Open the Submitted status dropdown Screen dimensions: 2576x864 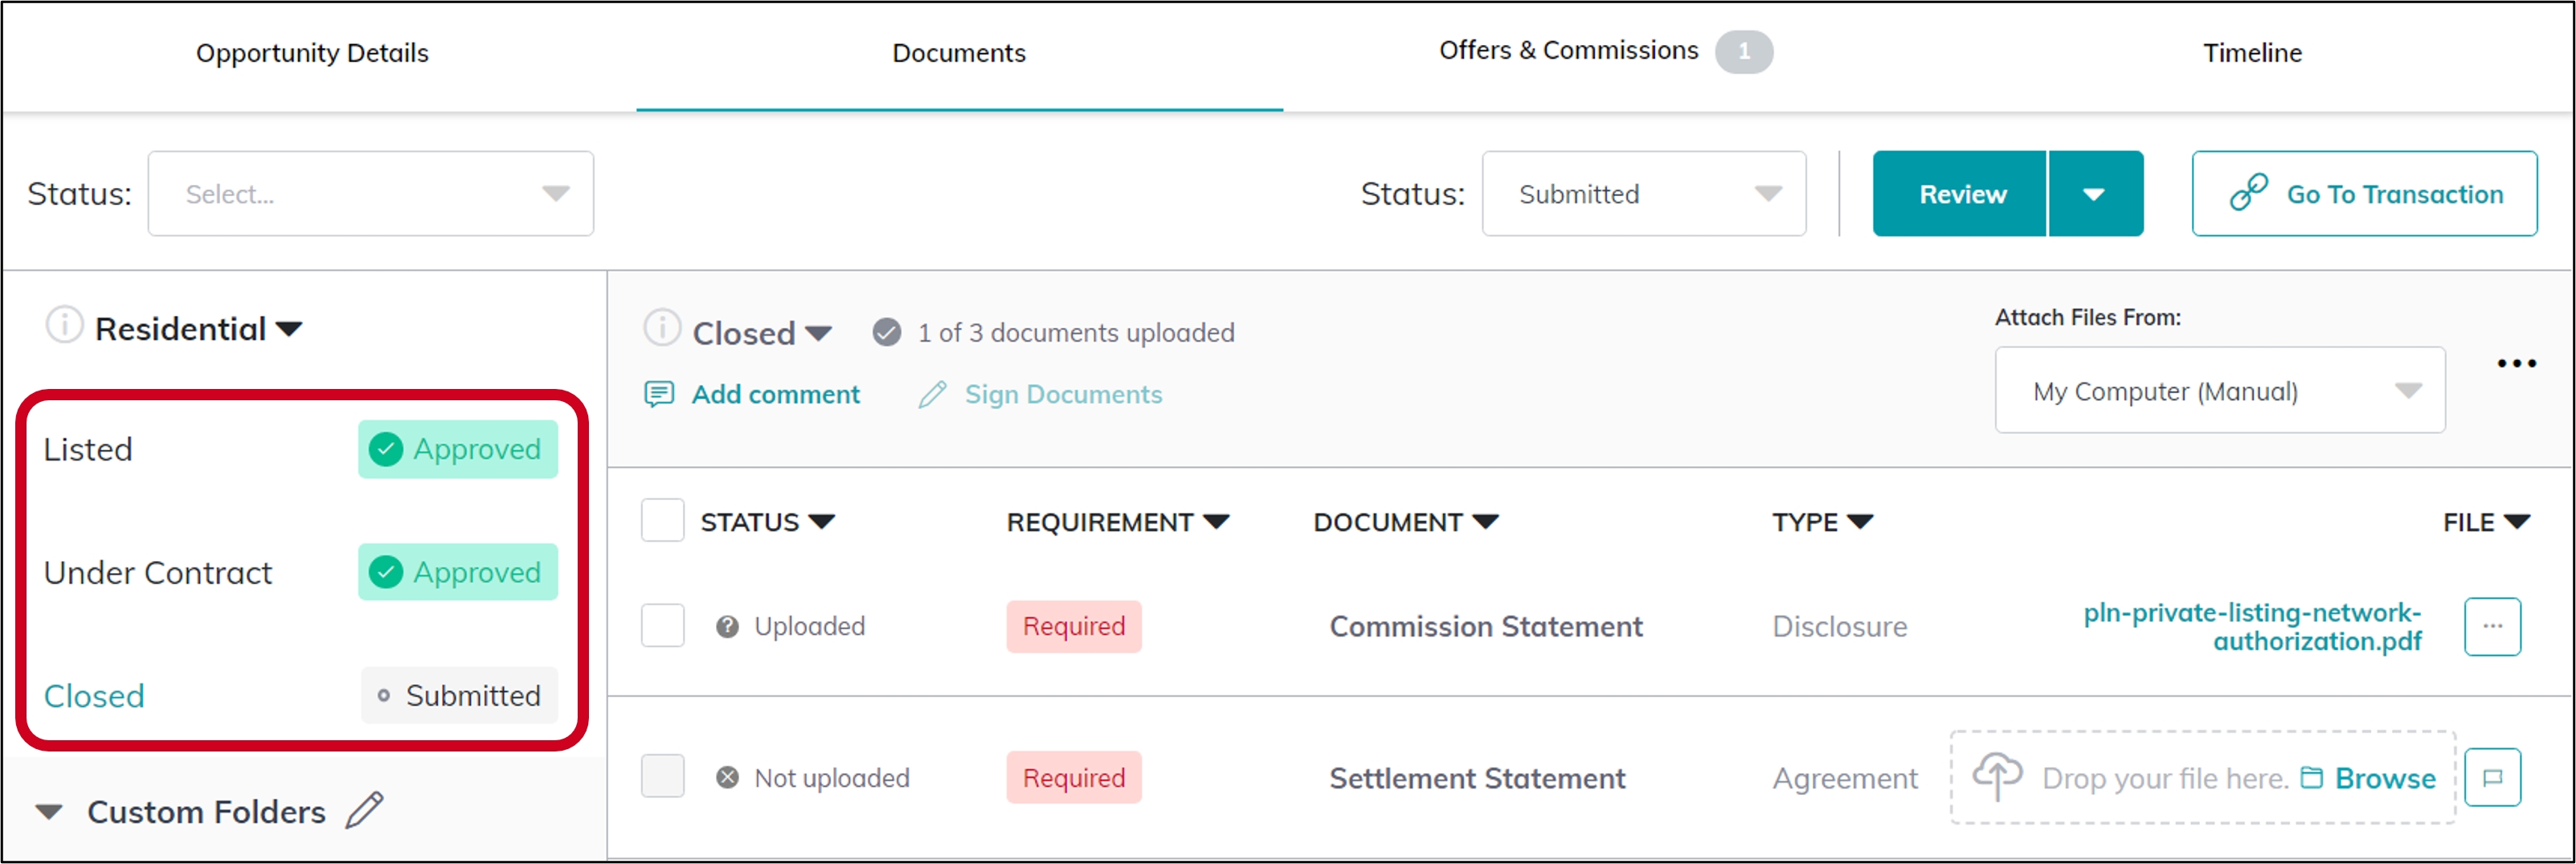click(1643, 193)
